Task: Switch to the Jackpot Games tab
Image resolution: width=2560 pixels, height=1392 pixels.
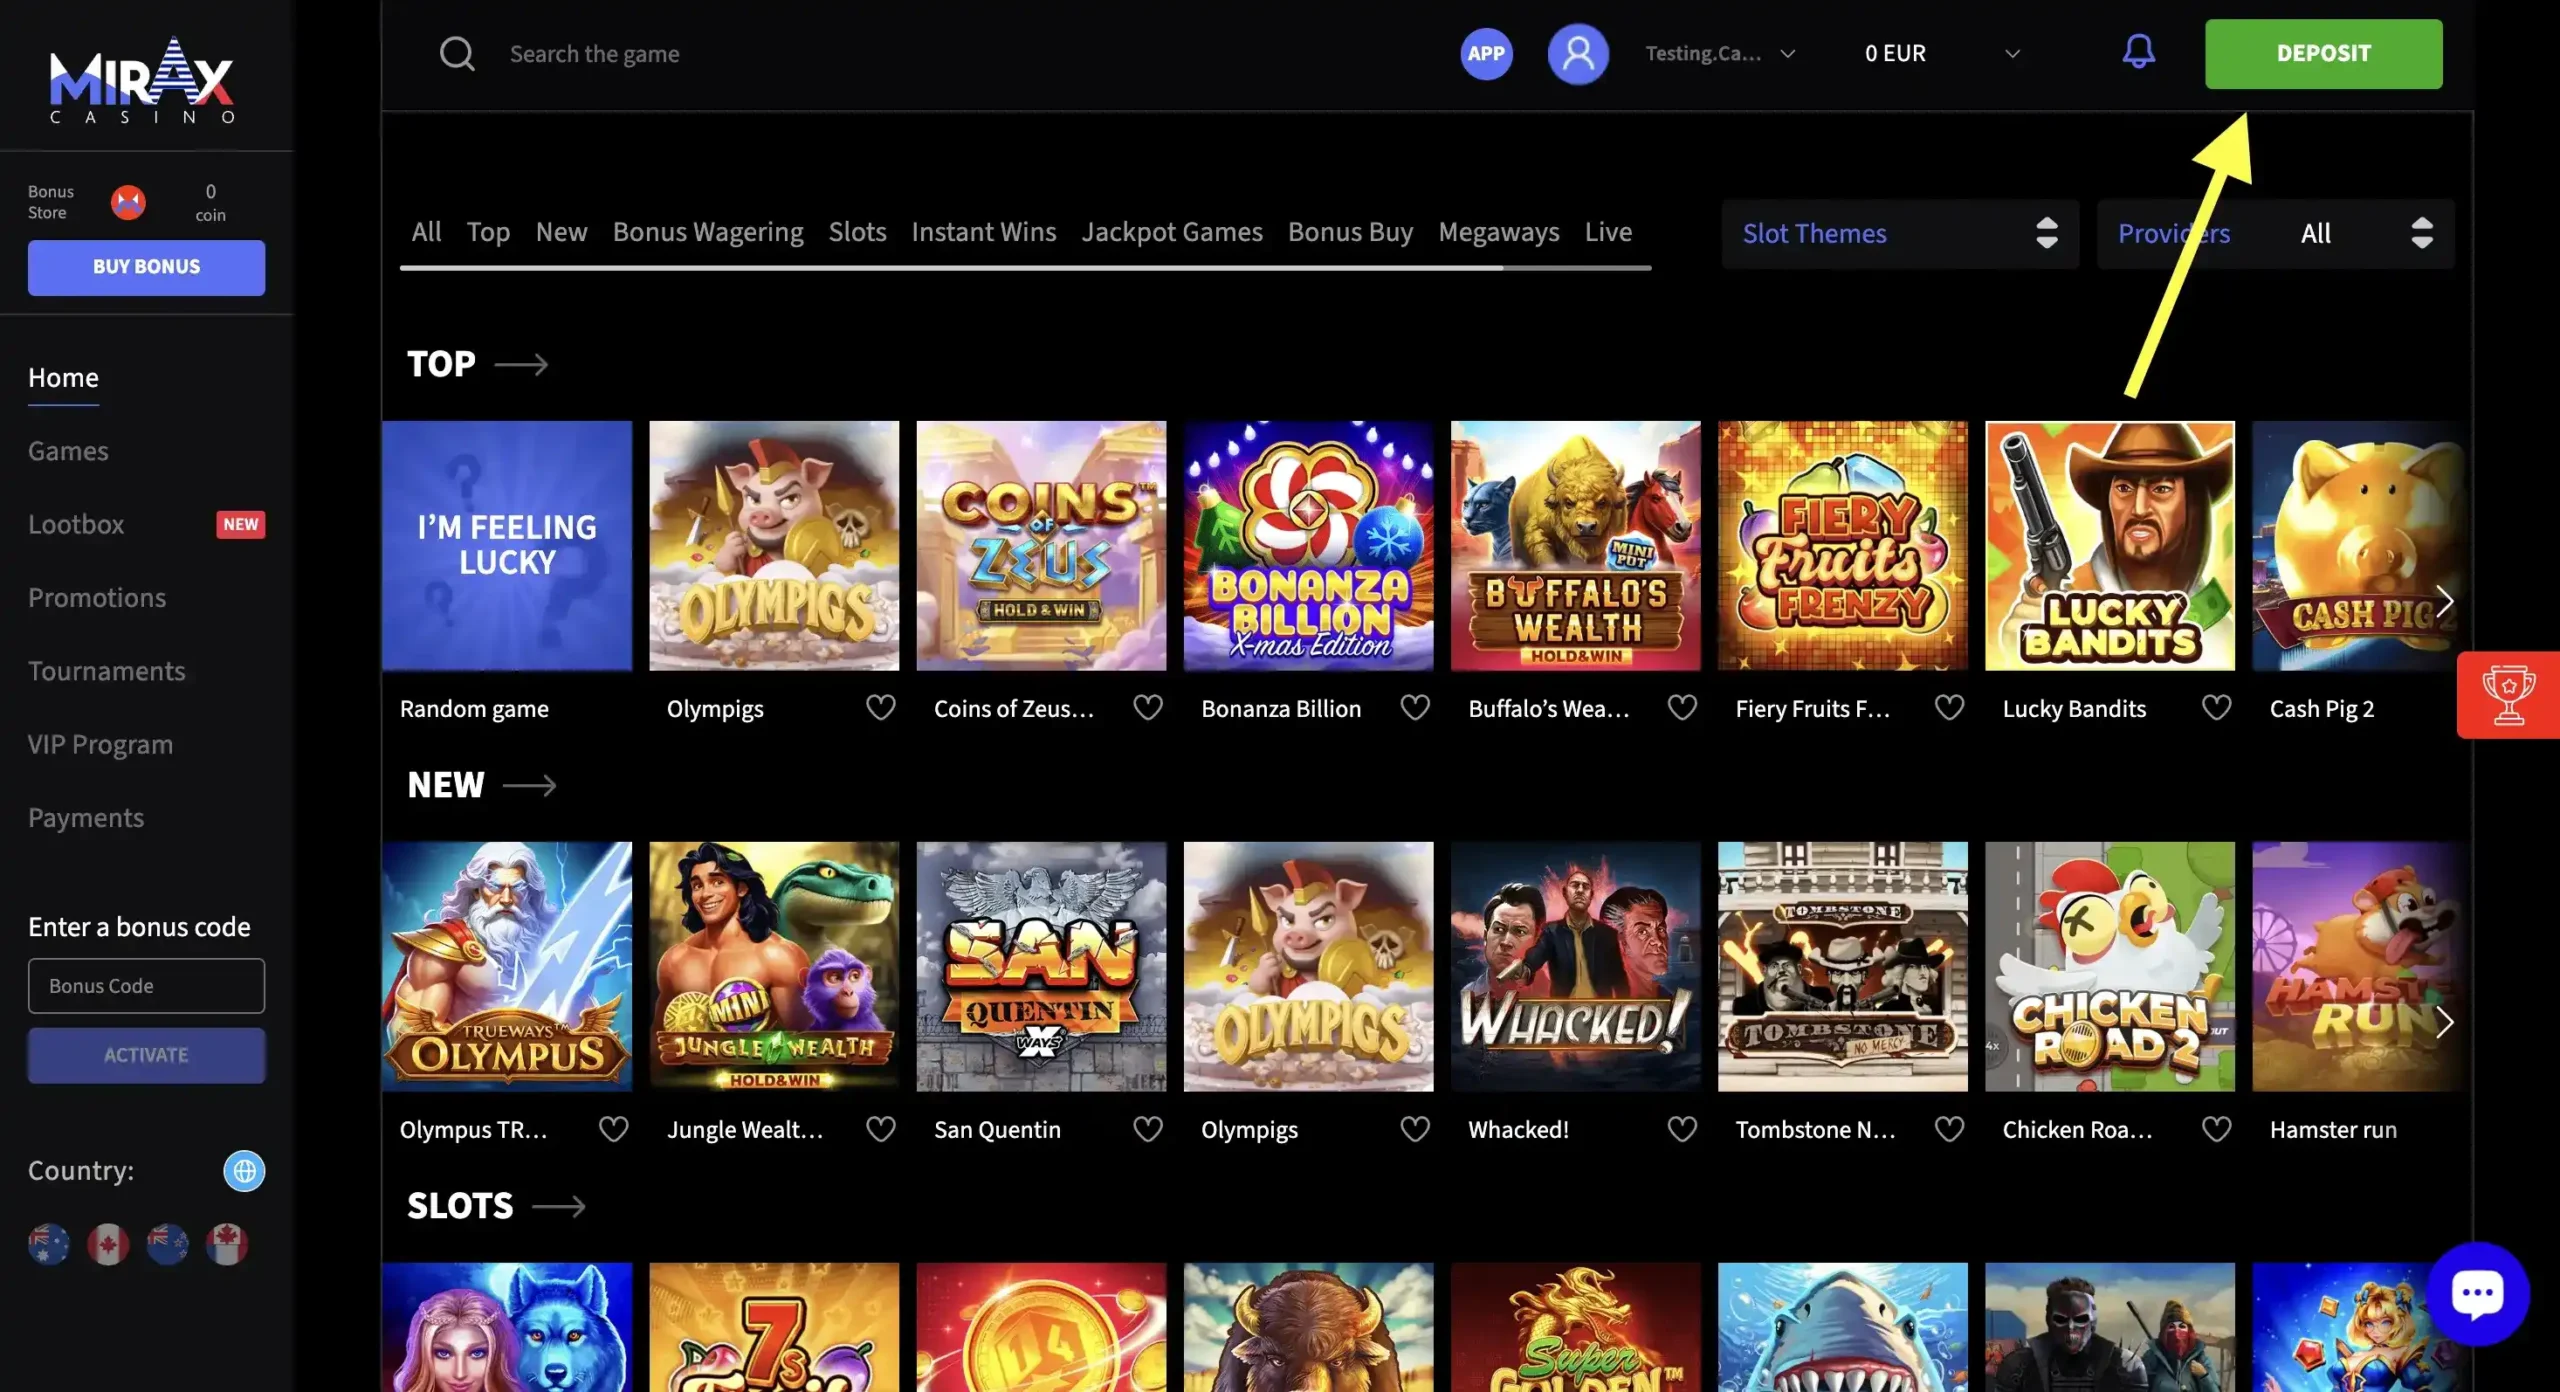Action: [x=1172, y=232]
